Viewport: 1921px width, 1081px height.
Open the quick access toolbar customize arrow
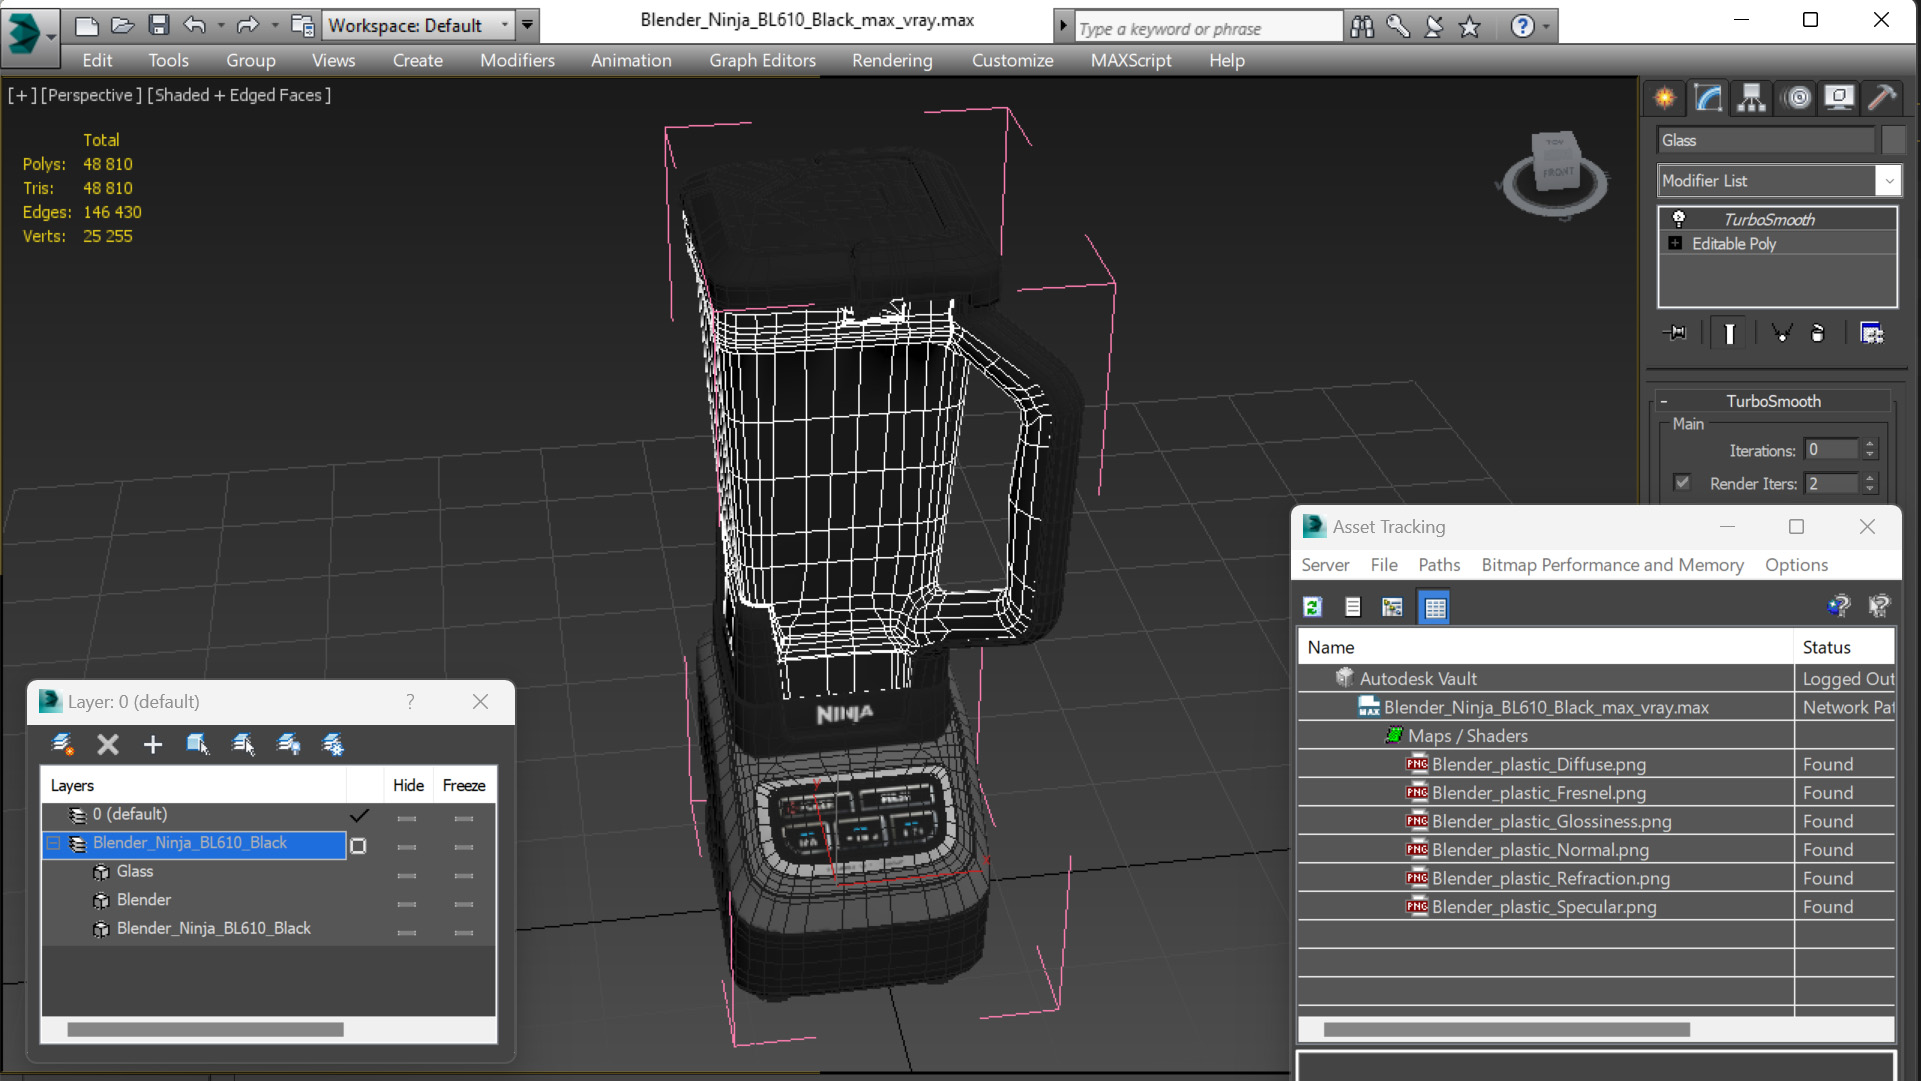(x=528, y=25)
